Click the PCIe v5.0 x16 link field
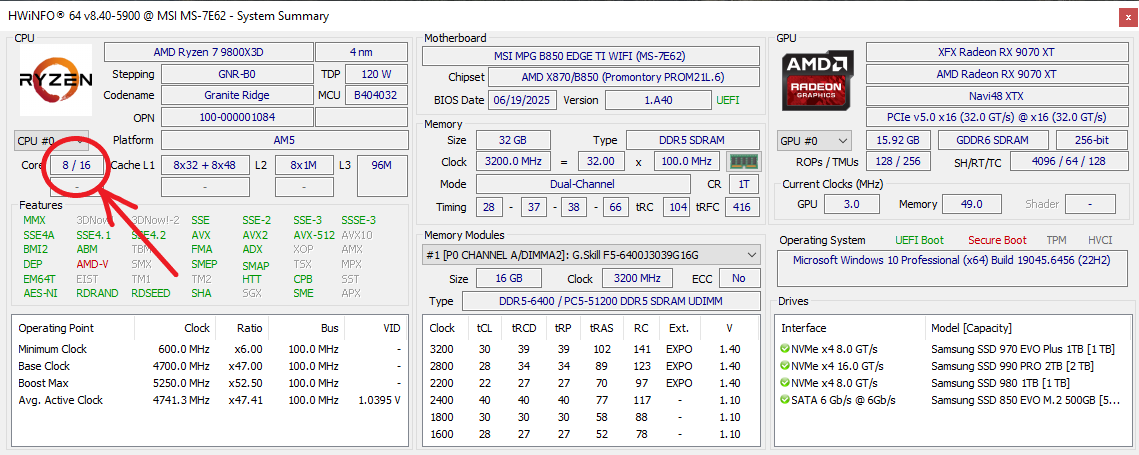This screenshot has width=1139, height=455. 996,117
